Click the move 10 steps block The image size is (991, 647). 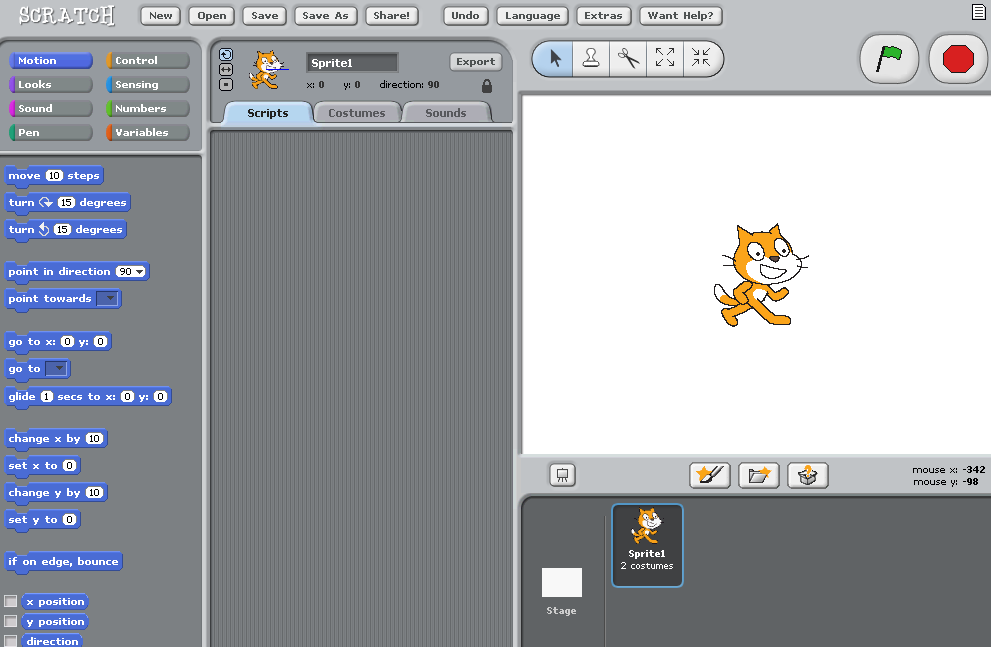point(54,176)
